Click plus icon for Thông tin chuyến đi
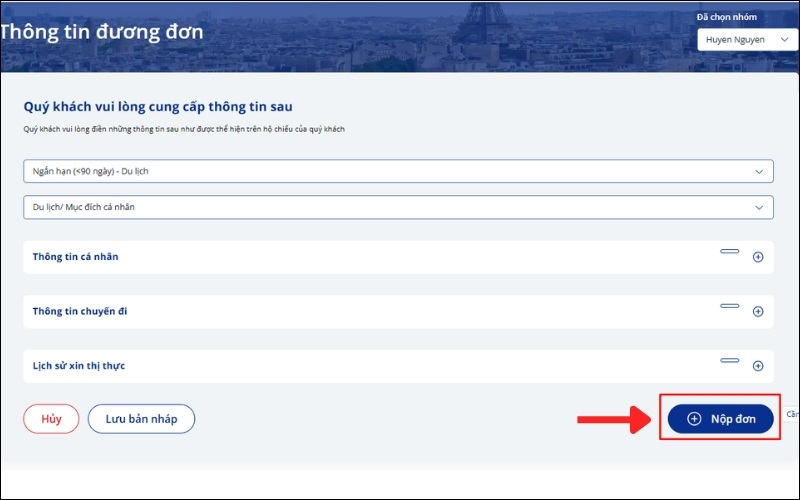800x500 pixels. tap(757, 312)
